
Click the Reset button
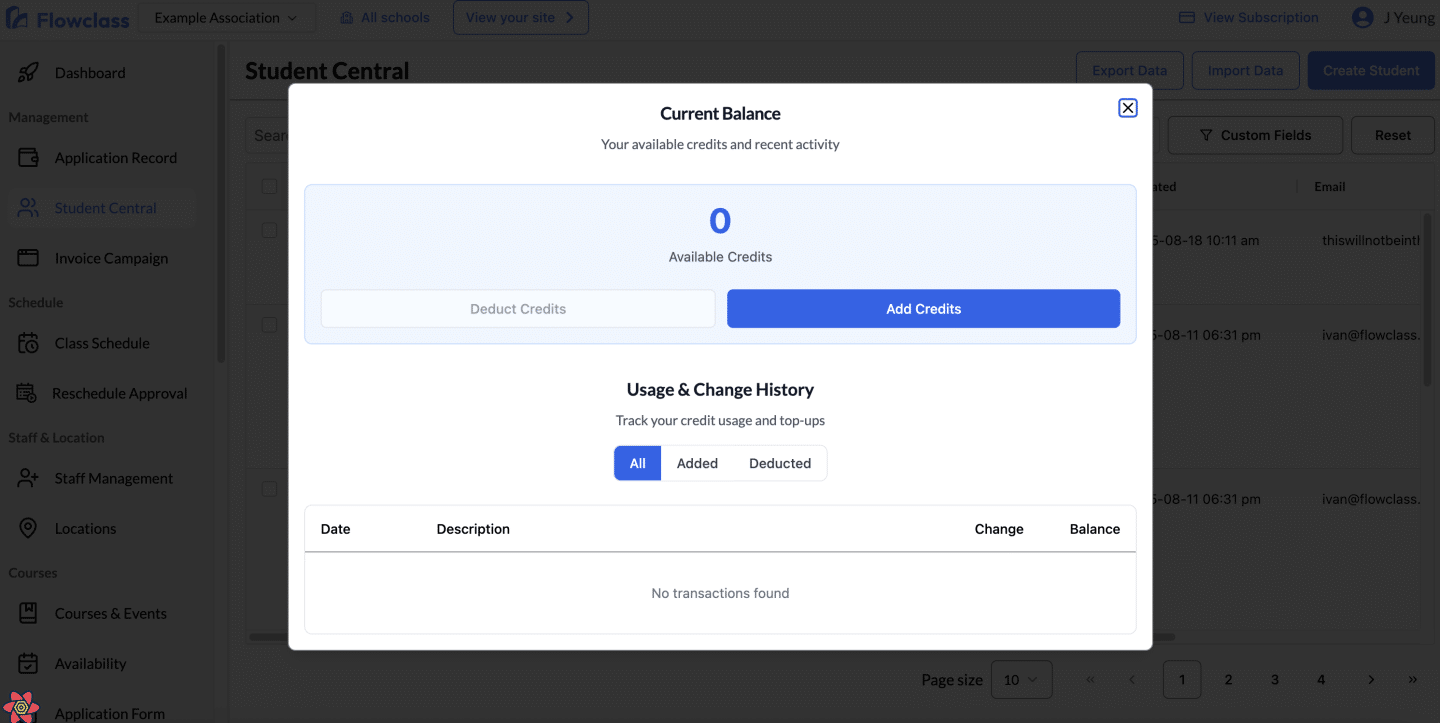click(x=1392, y=135)
